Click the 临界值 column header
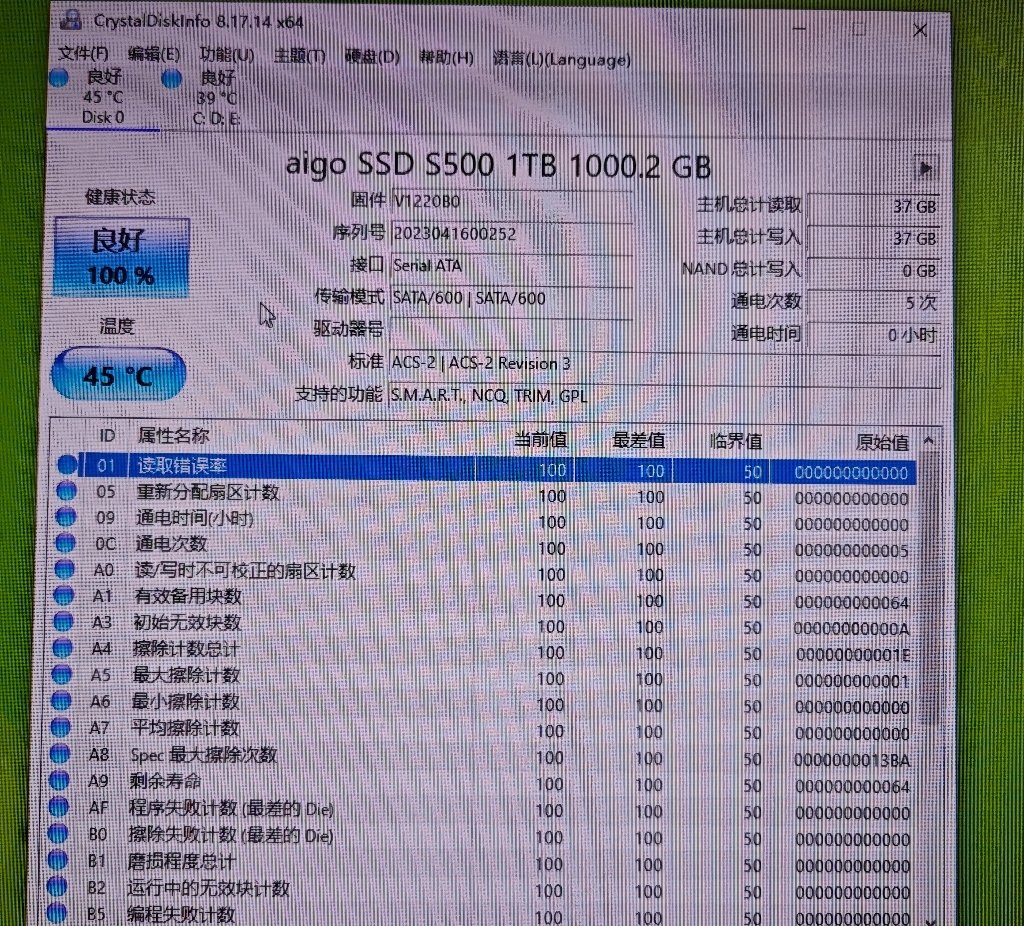This screenshot has height=926, width=1024. tap(736, 442)
